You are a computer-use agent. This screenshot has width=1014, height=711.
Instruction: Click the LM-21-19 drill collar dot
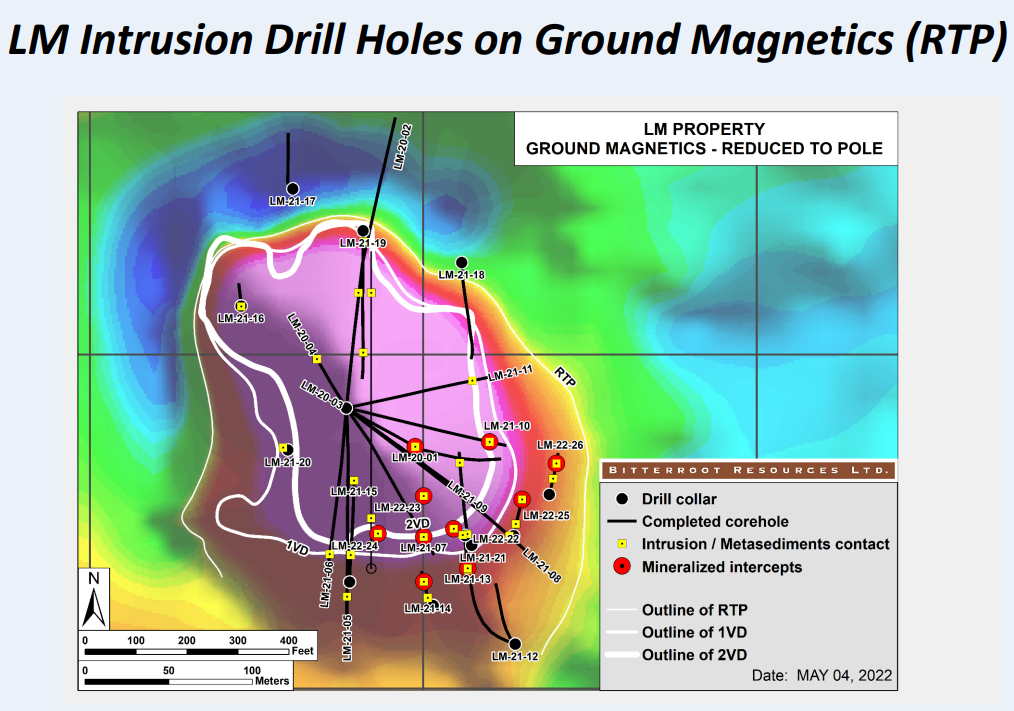[x=363, y=231]
